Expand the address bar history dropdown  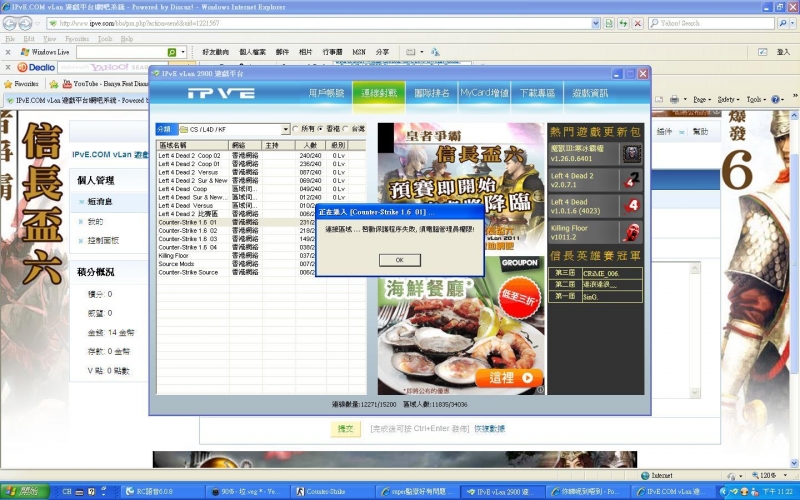tap(595, 23)
